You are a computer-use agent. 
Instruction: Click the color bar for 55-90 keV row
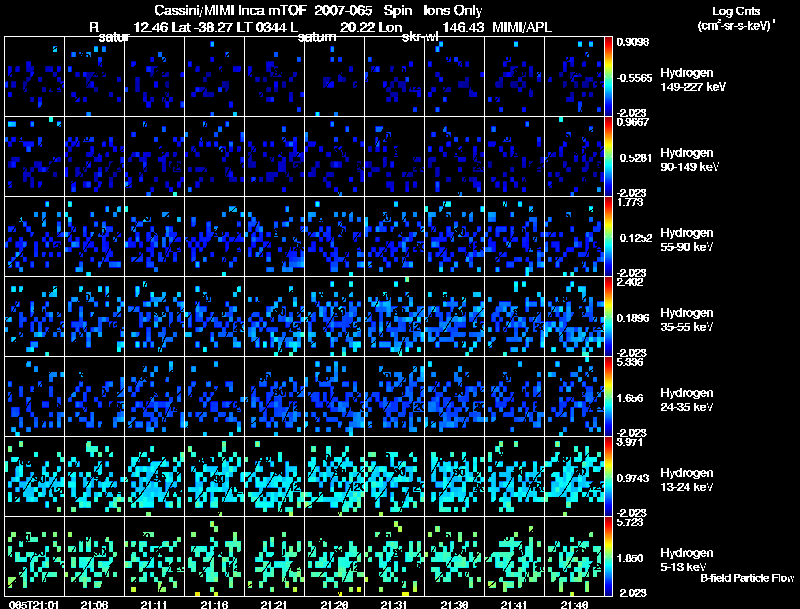[x=608, y=237]
